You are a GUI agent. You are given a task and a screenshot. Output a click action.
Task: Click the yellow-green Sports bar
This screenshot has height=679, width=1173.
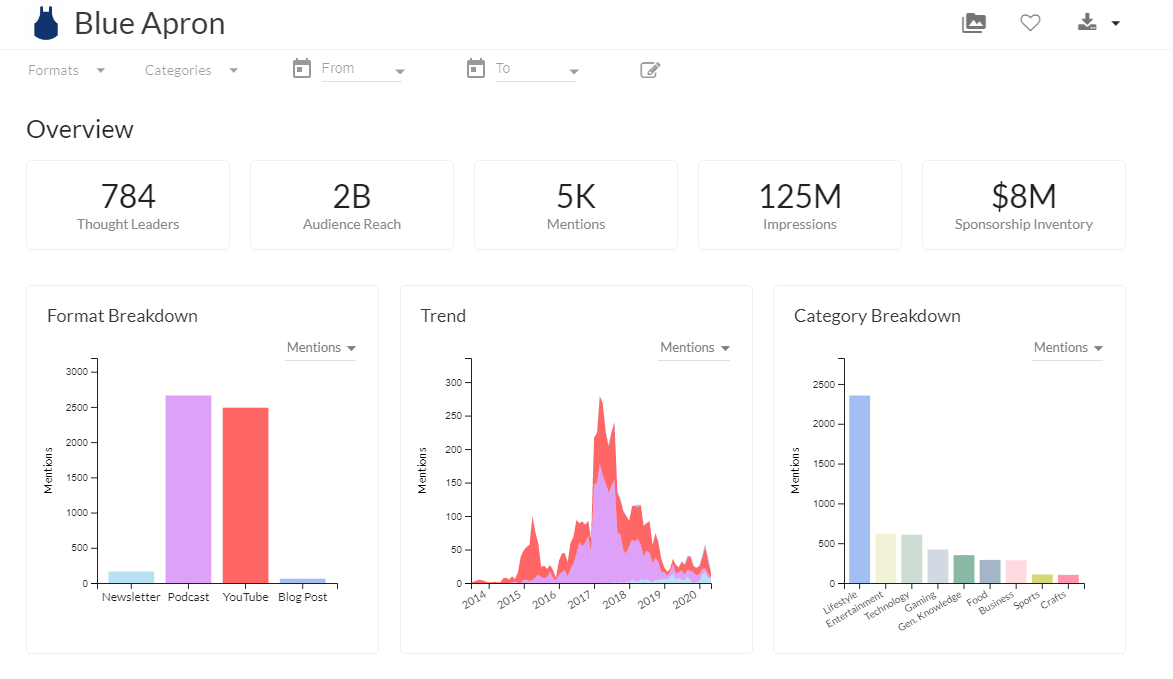pyautogui.click(x=1042, y=579)
